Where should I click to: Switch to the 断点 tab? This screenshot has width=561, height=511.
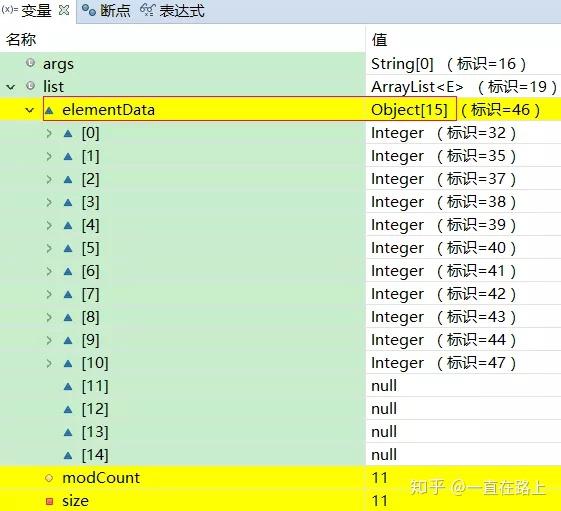coord(106,11)
